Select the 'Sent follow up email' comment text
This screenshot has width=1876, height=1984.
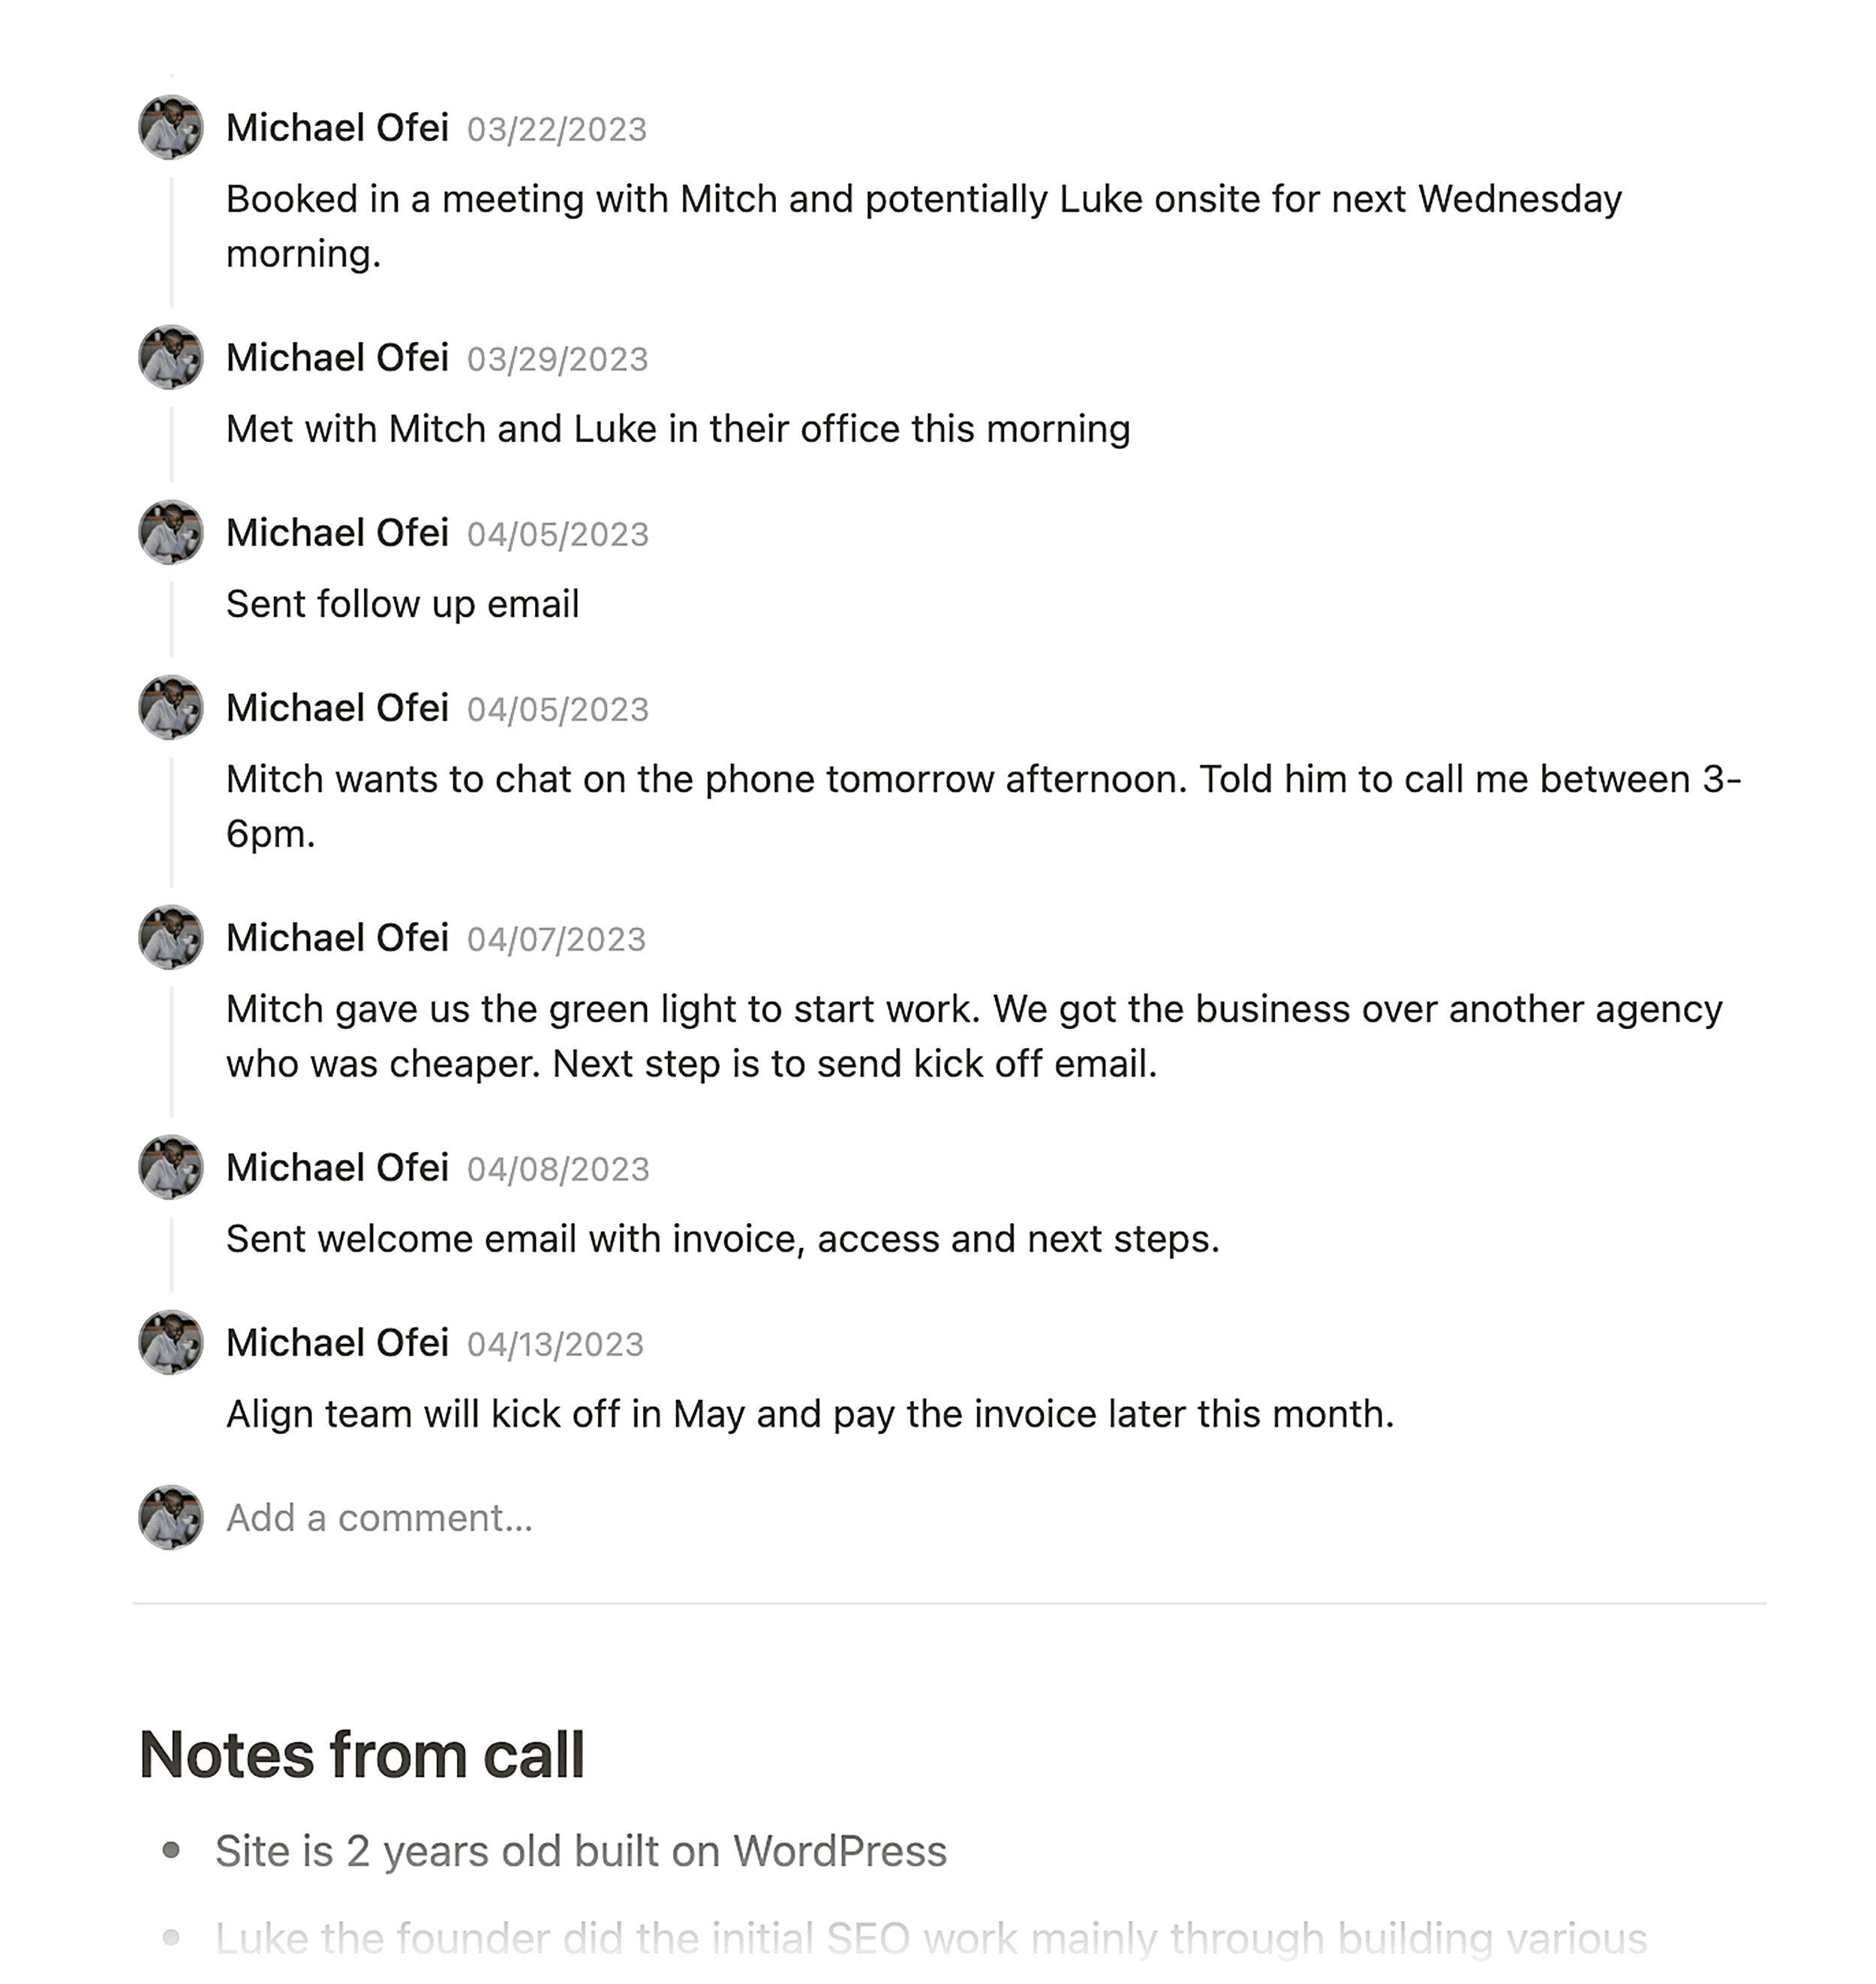coord(404,604)
